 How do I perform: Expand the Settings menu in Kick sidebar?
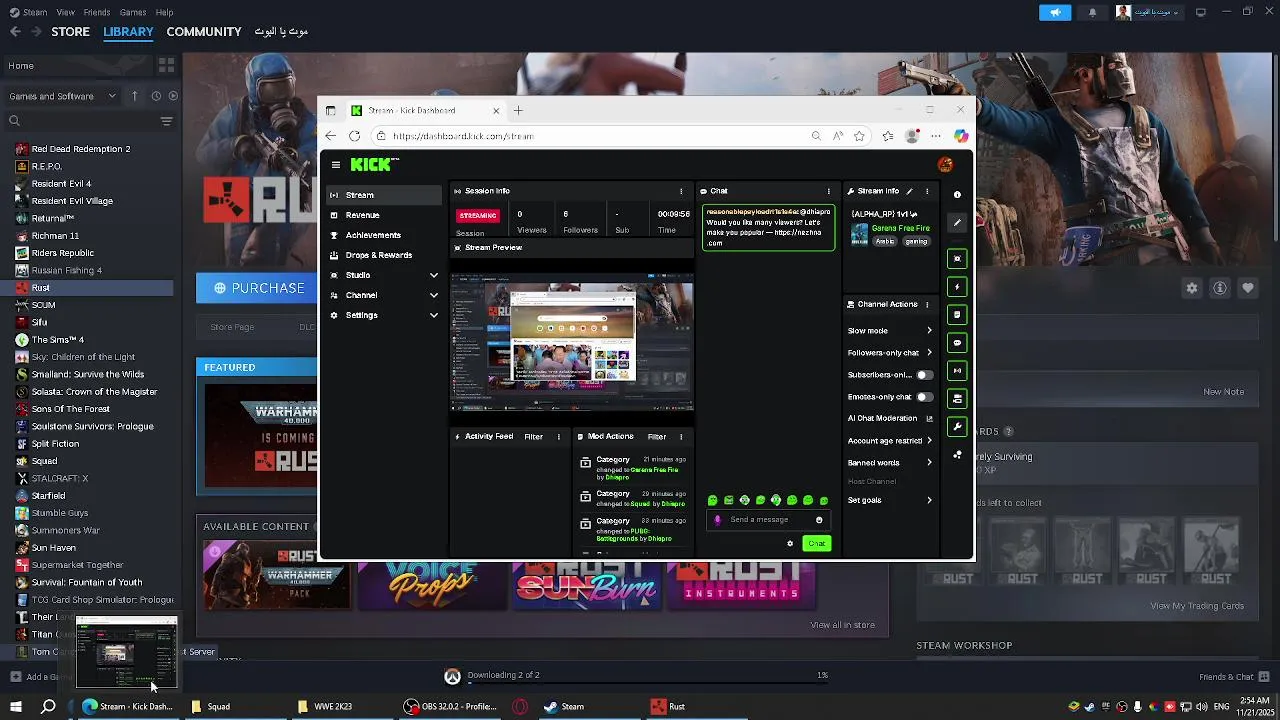[433, 315]
